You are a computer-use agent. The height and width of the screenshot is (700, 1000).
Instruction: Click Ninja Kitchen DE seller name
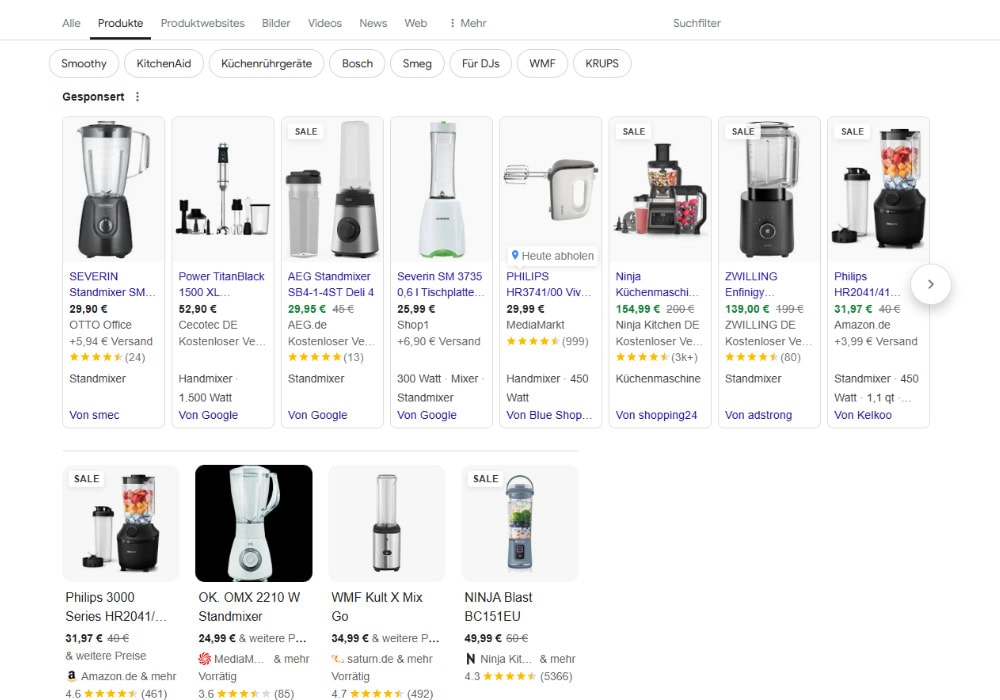(x=658, y=325)
